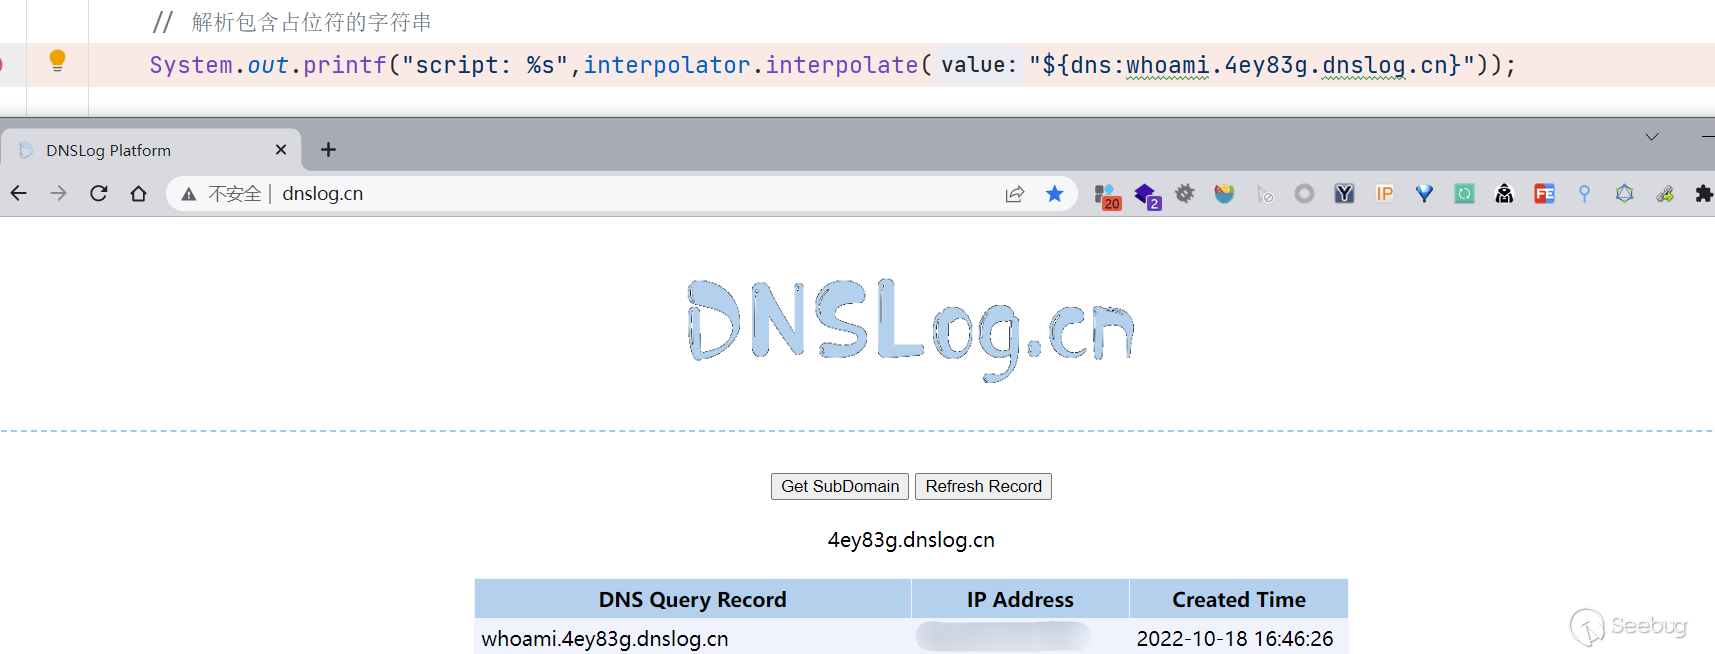The width and height of the screenshot is (1715, 654).
Task: Click 'printf' in the code editor
Action: 345,65
